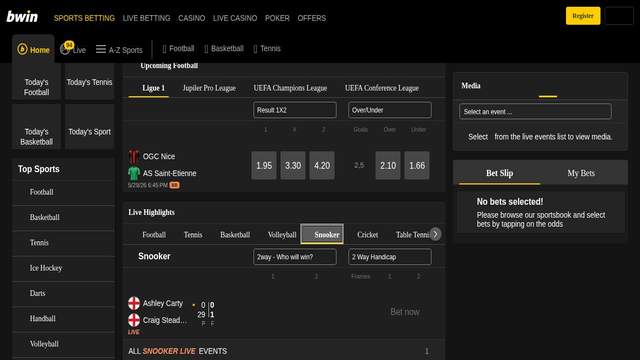Open Live section with counter badge
Viewport: 640px width, 360px height.
[x=73, y=49]
